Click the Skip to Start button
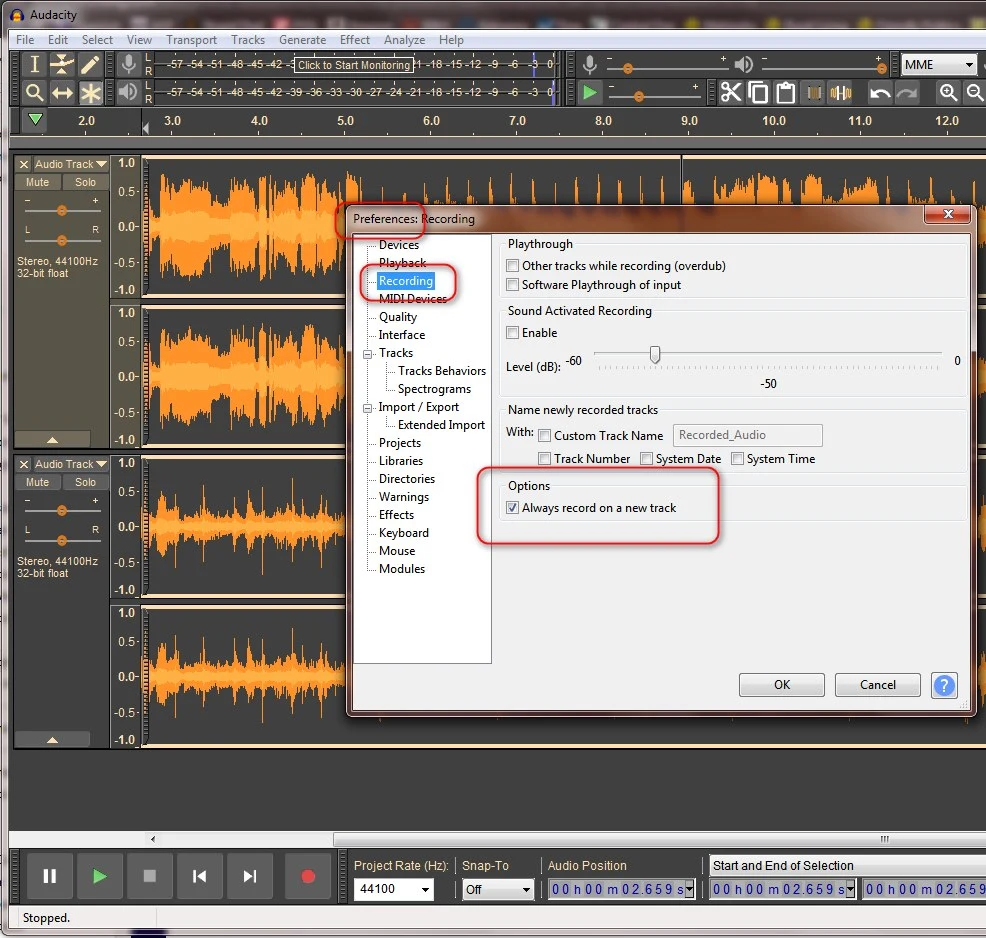This screenshot has height=938, width=986. [x=200, y=876]
